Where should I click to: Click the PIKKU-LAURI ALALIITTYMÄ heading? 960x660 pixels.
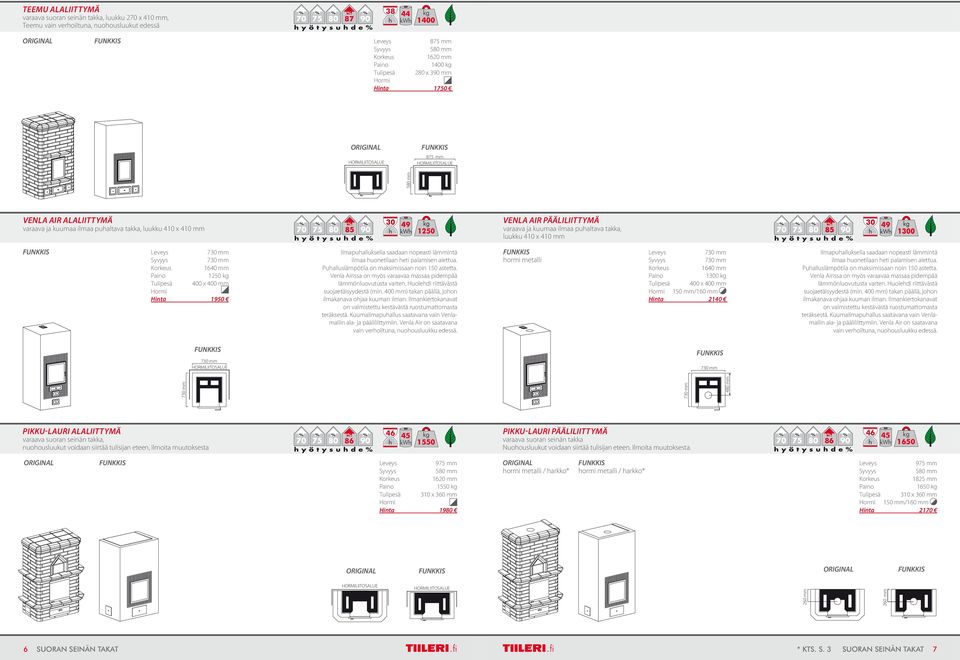point(72,431)
